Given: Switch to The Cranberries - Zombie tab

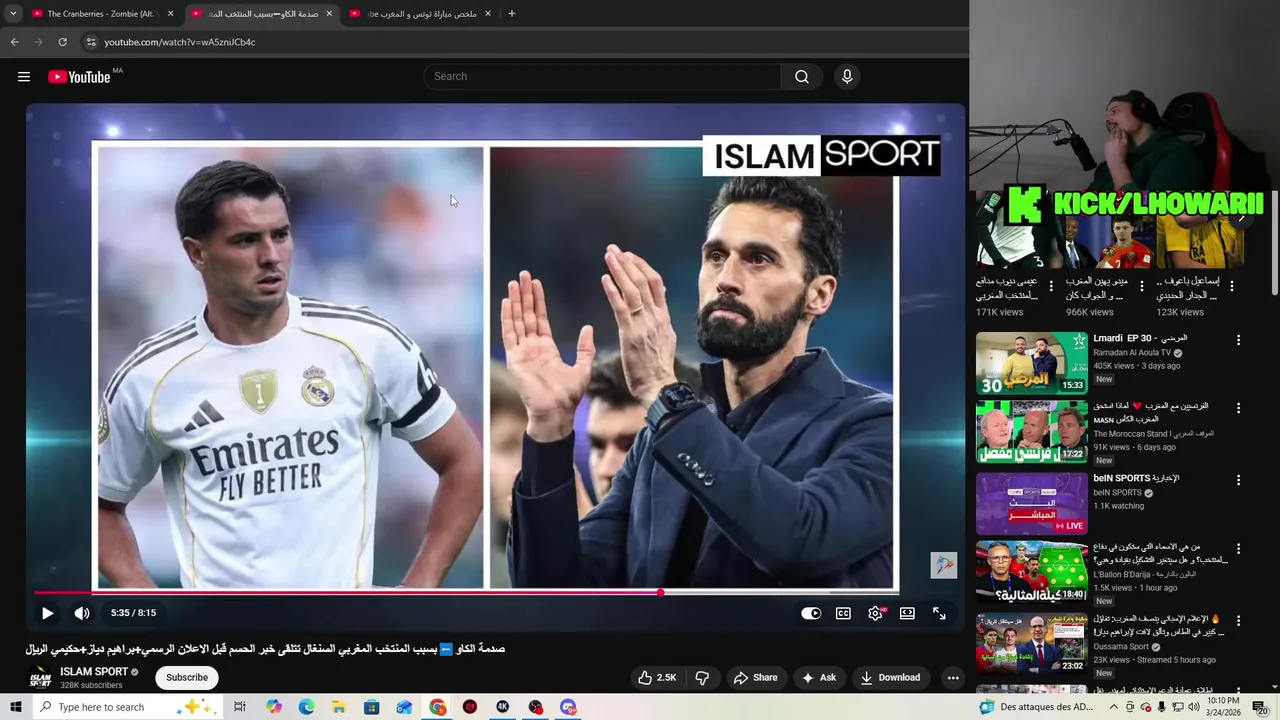Looking at the screenshot, I should pos(100,14).
